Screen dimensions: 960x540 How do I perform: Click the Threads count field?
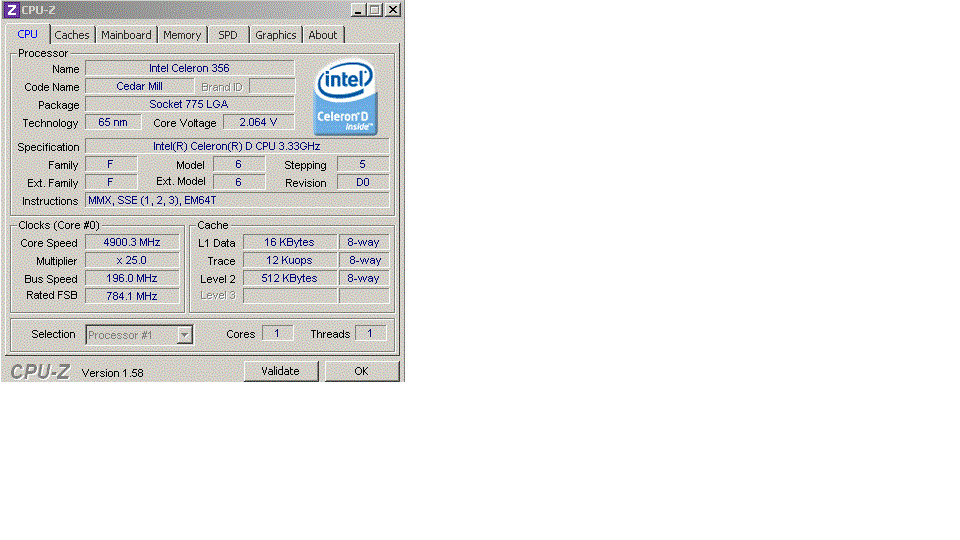tap(370, 333)
